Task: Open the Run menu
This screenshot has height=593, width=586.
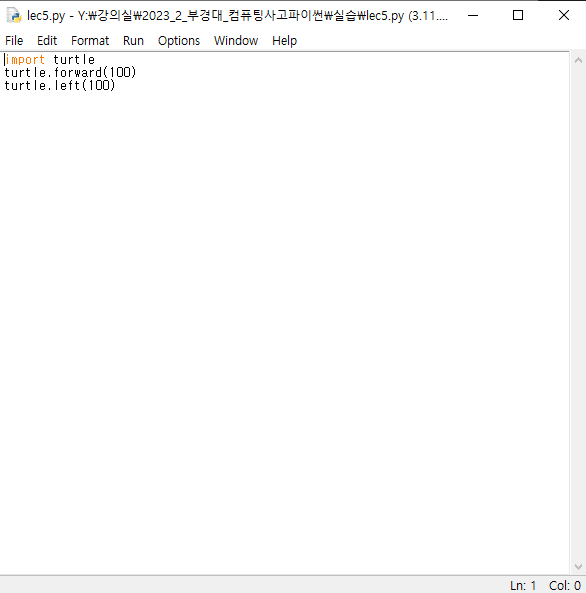Action: (x=133, y=40)
